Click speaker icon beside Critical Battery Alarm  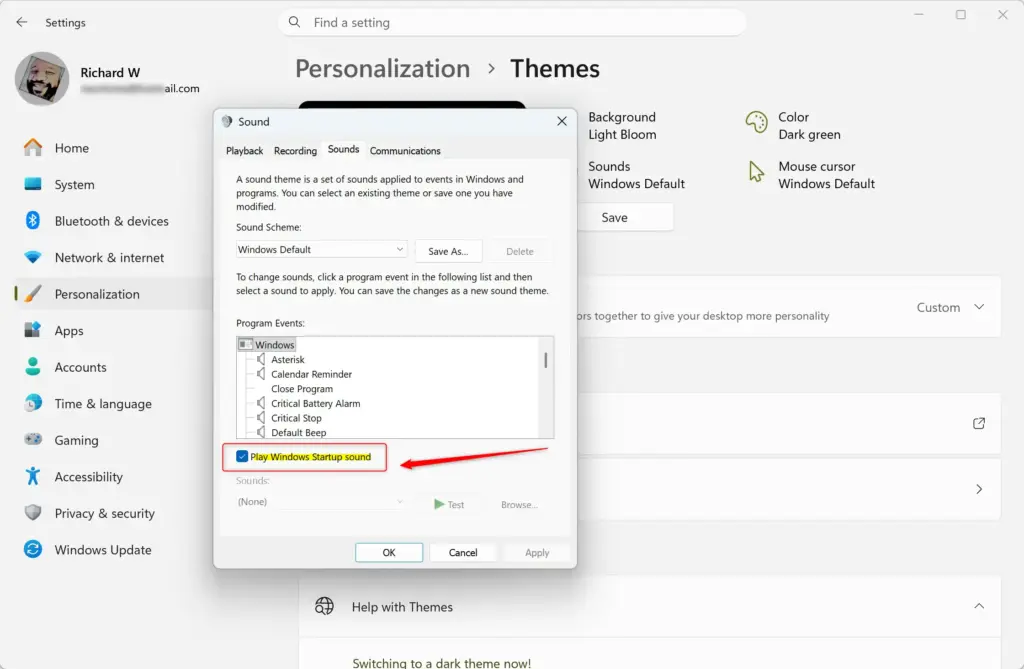(x=261, y=403)
